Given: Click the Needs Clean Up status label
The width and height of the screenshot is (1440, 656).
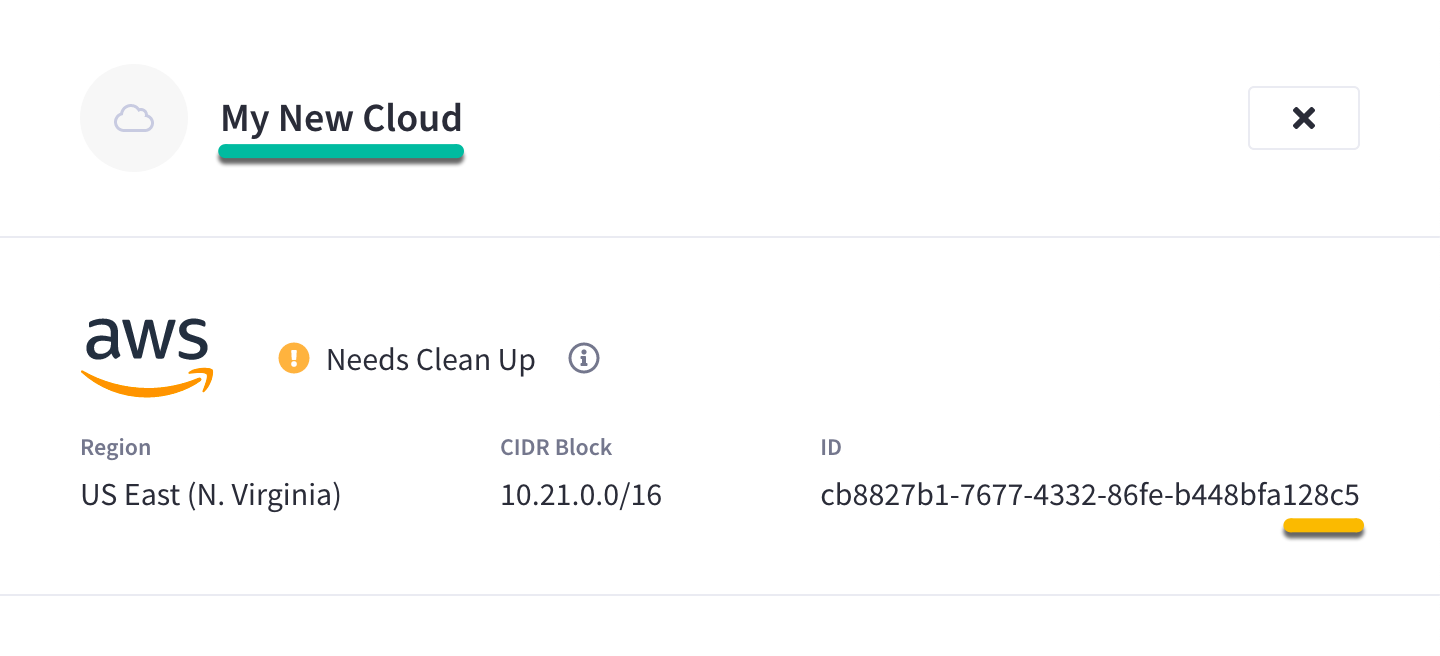Looking at the screenshot, I should [429, 359].
